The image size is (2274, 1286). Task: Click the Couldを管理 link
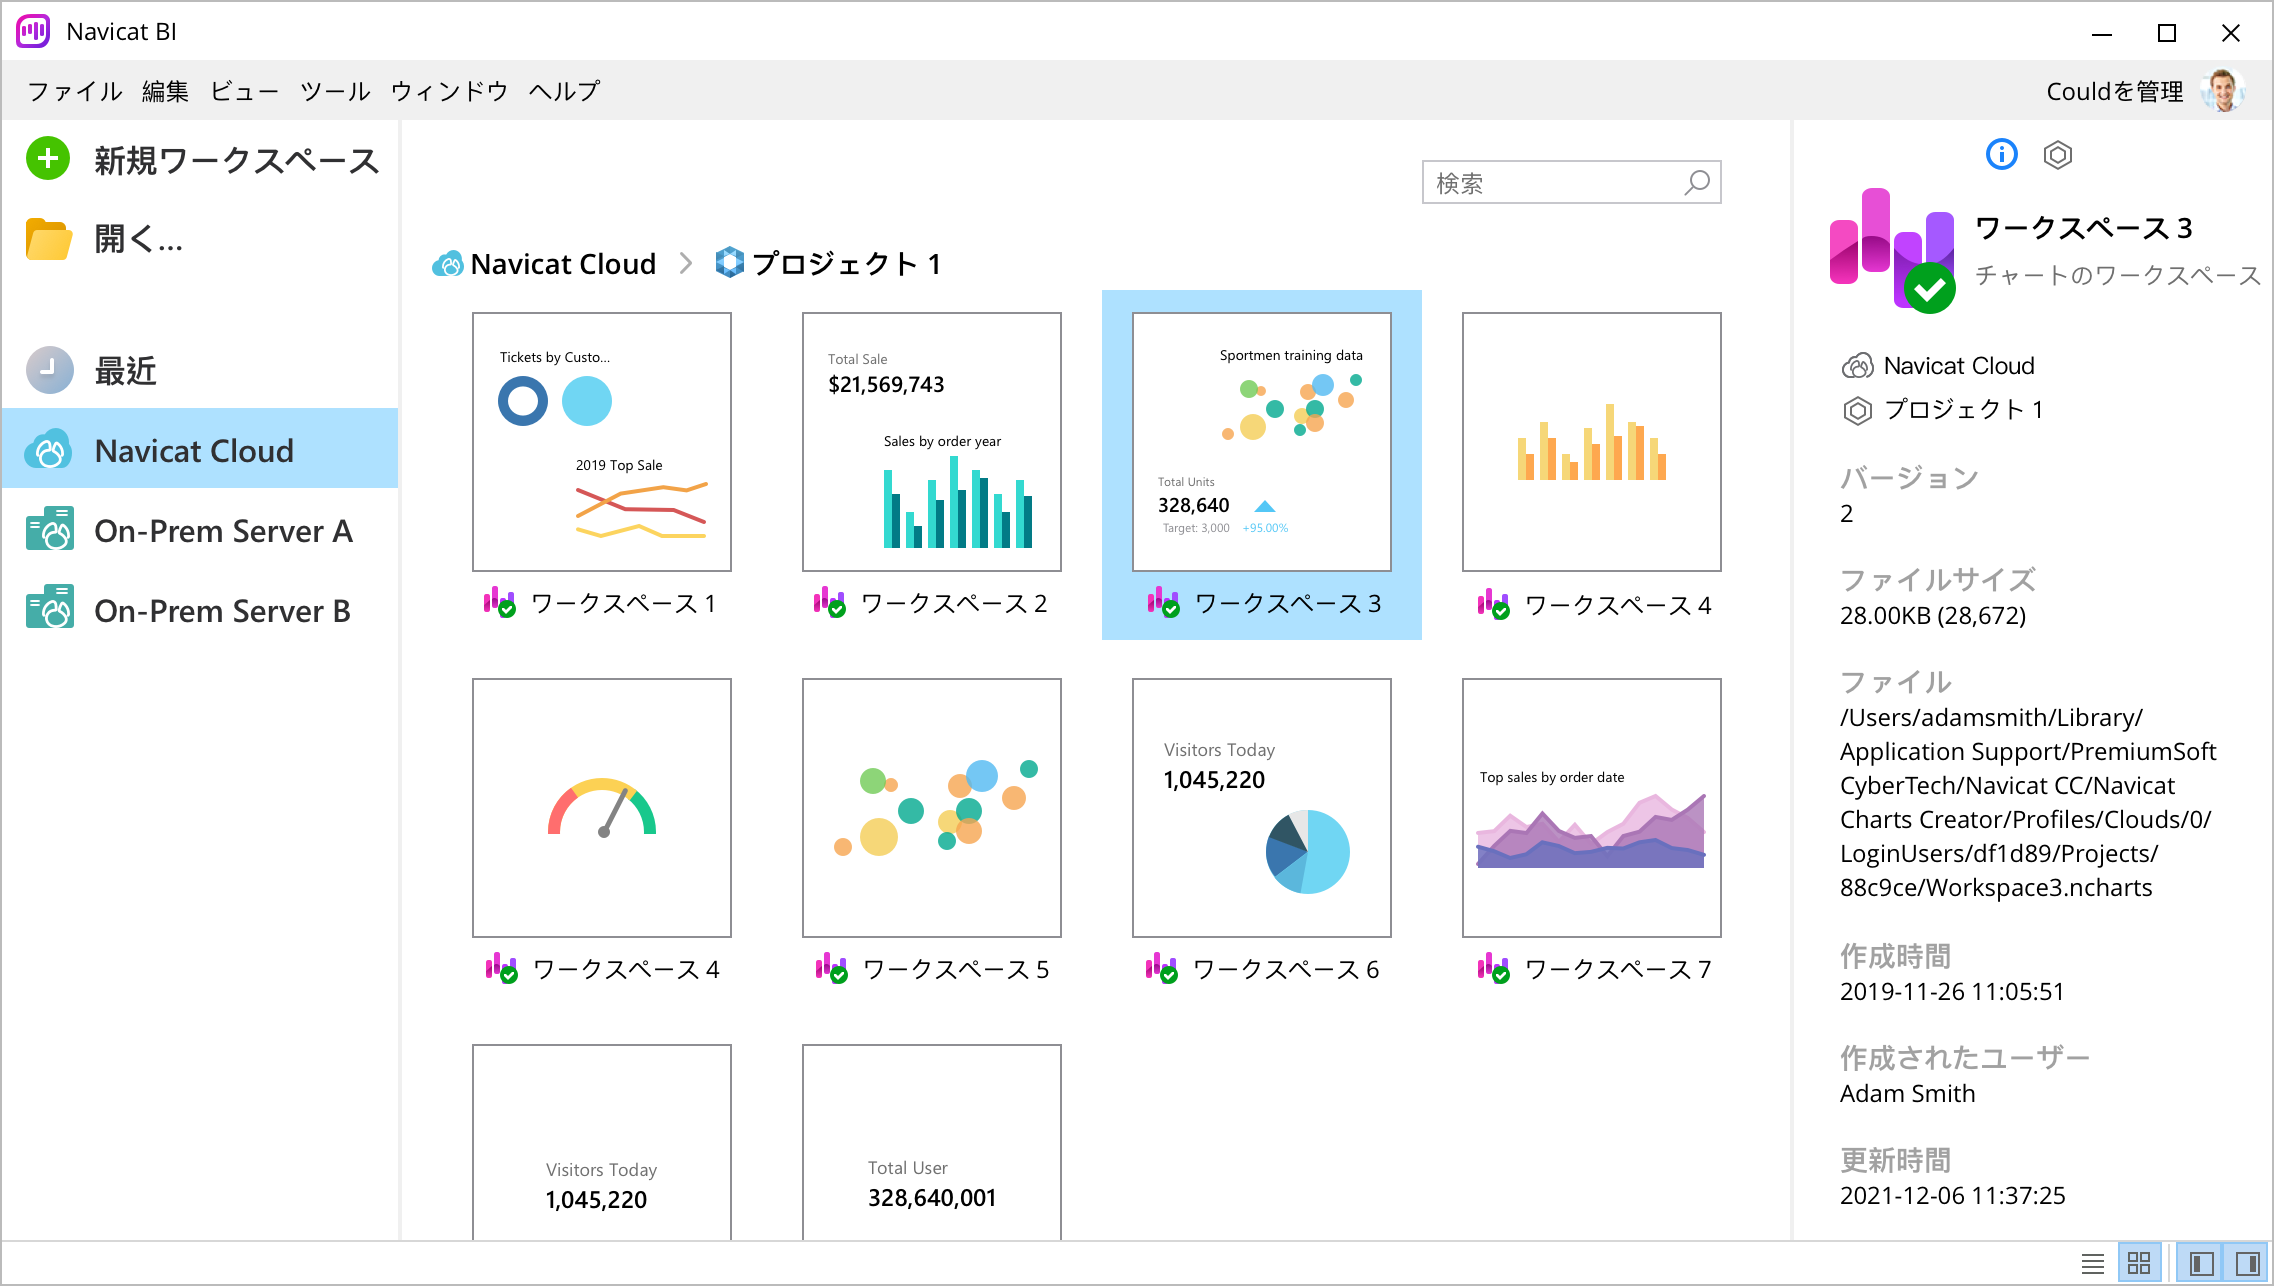pos(2114,91)
